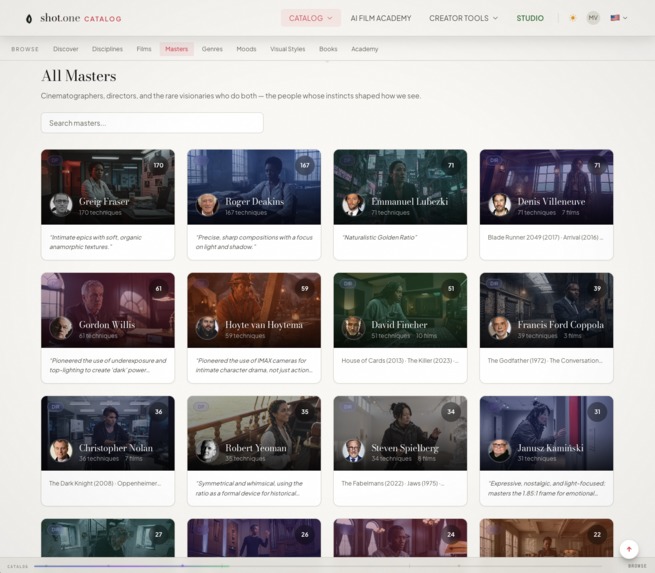This screenshot has width=655, height=573.
Task: Open Emmanuel Lubezki master card
Action: pyautogui.click(x=400, y=205)
